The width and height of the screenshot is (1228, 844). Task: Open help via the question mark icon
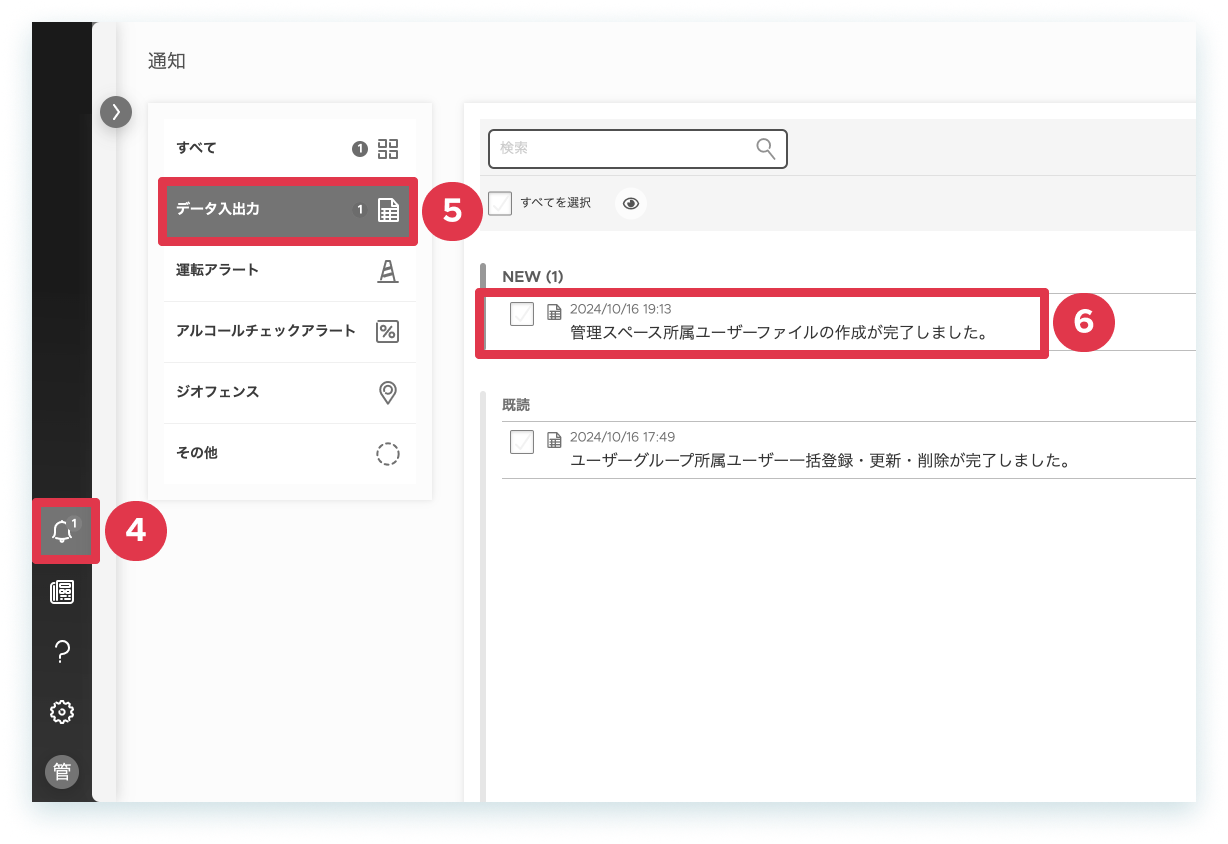(62, 652)
